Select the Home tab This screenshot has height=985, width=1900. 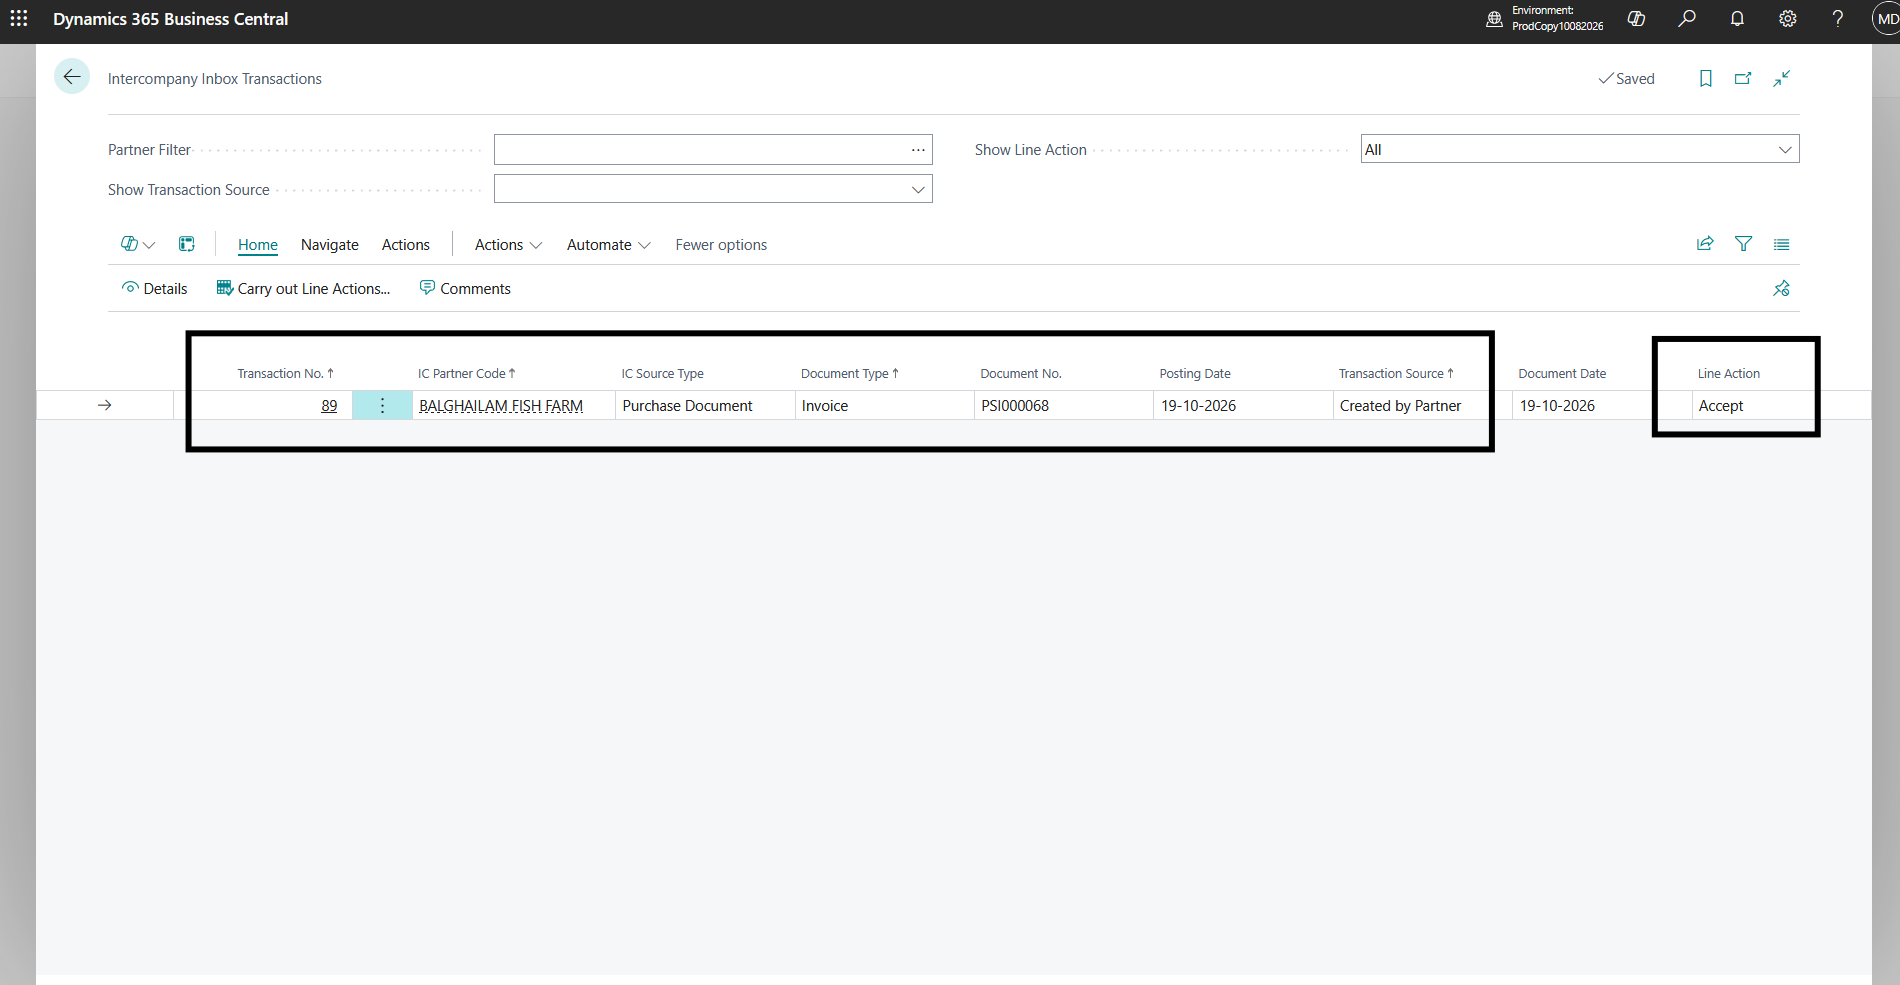pyautogui.click(x=258, y=245)
